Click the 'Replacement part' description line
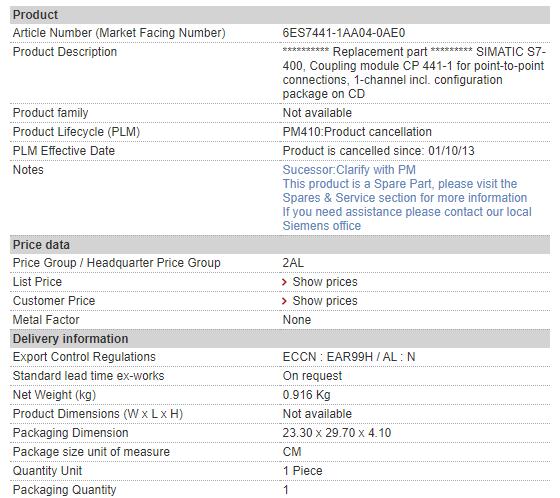560x498 pixels. point(414,52)
